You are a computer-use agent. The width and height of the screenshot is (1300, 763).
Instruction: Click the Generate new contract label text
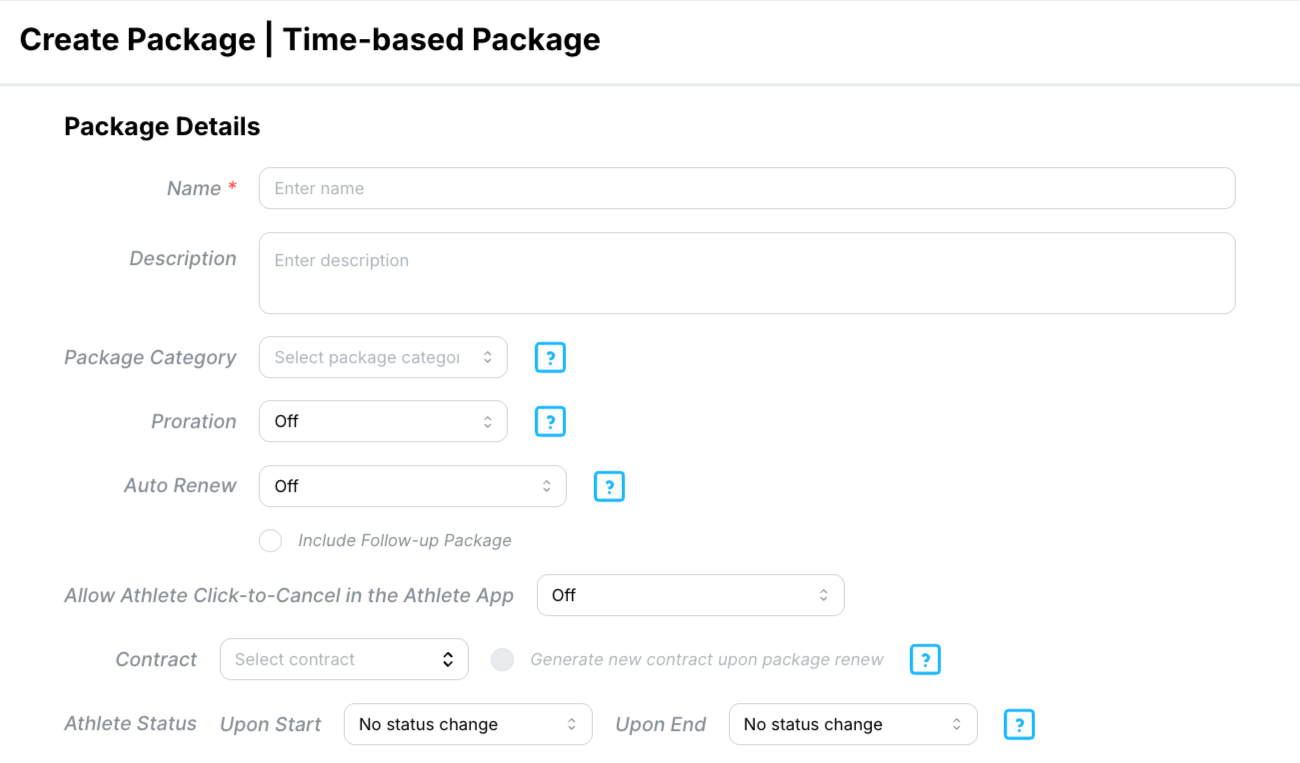pos(707,659)
